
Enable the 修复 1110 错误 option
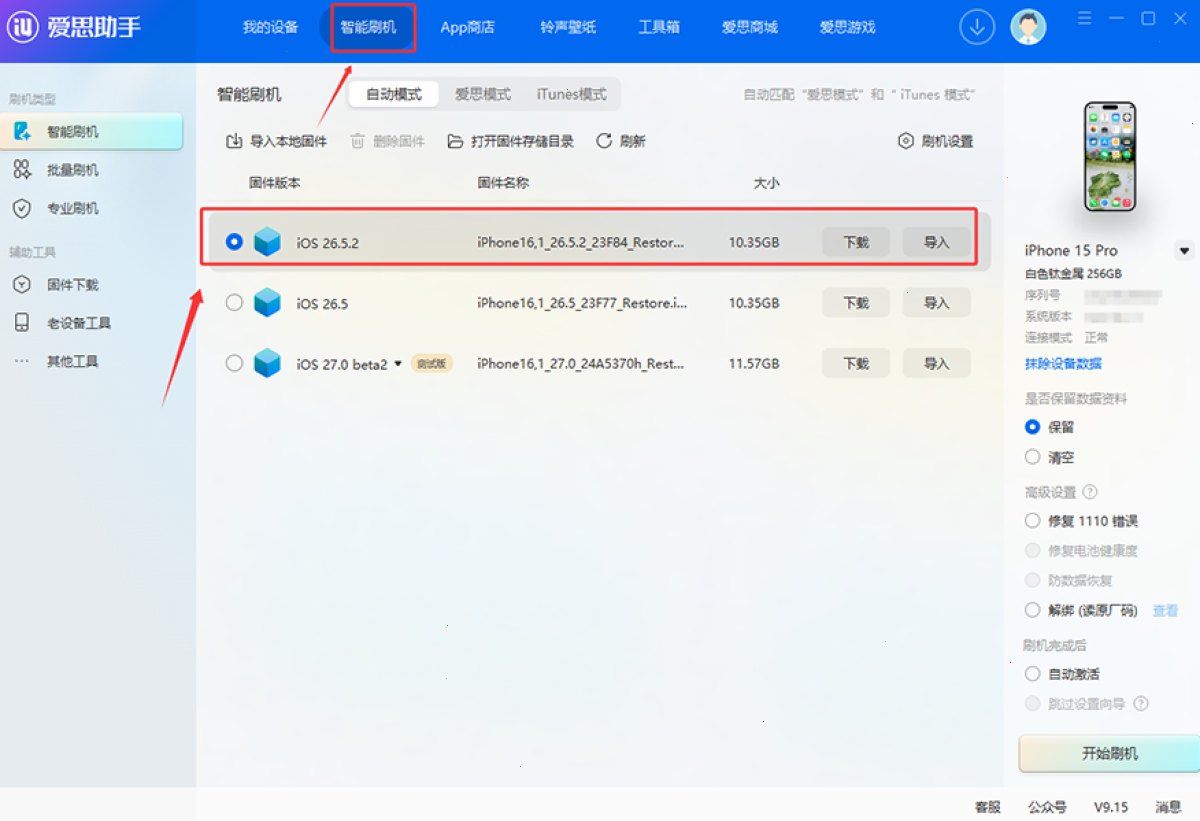pyautogui.click(x=1033, y=521)
